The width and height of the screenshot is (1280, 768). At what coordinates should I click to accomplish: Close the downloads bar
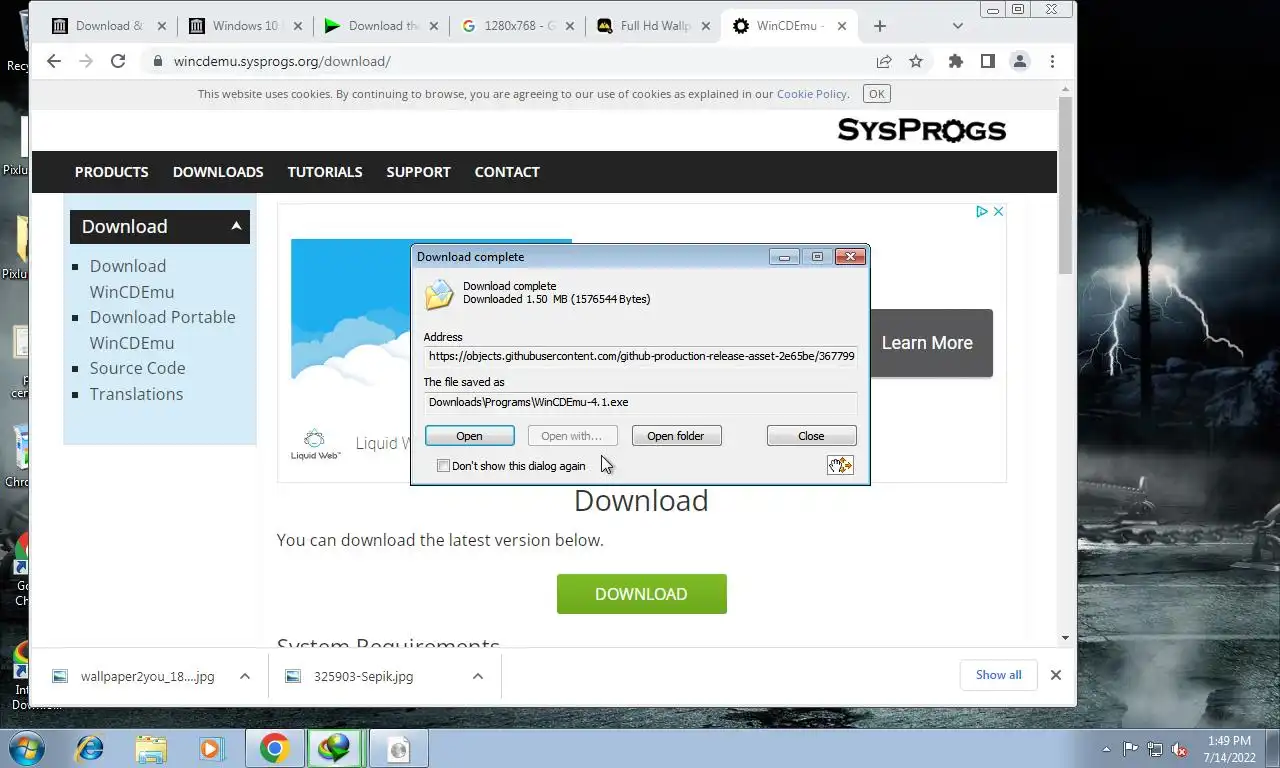click(1055, 675)
